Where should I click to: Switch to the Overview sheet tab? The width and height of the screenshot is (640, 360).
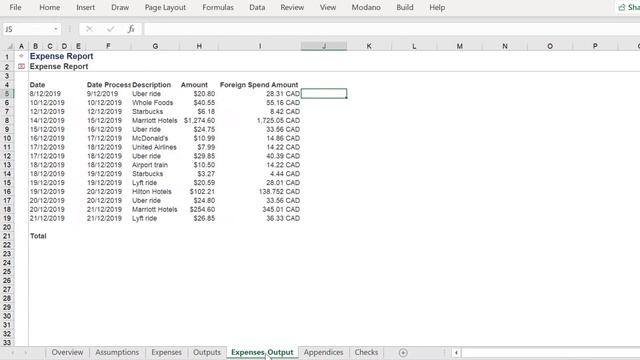click(67, 352)
